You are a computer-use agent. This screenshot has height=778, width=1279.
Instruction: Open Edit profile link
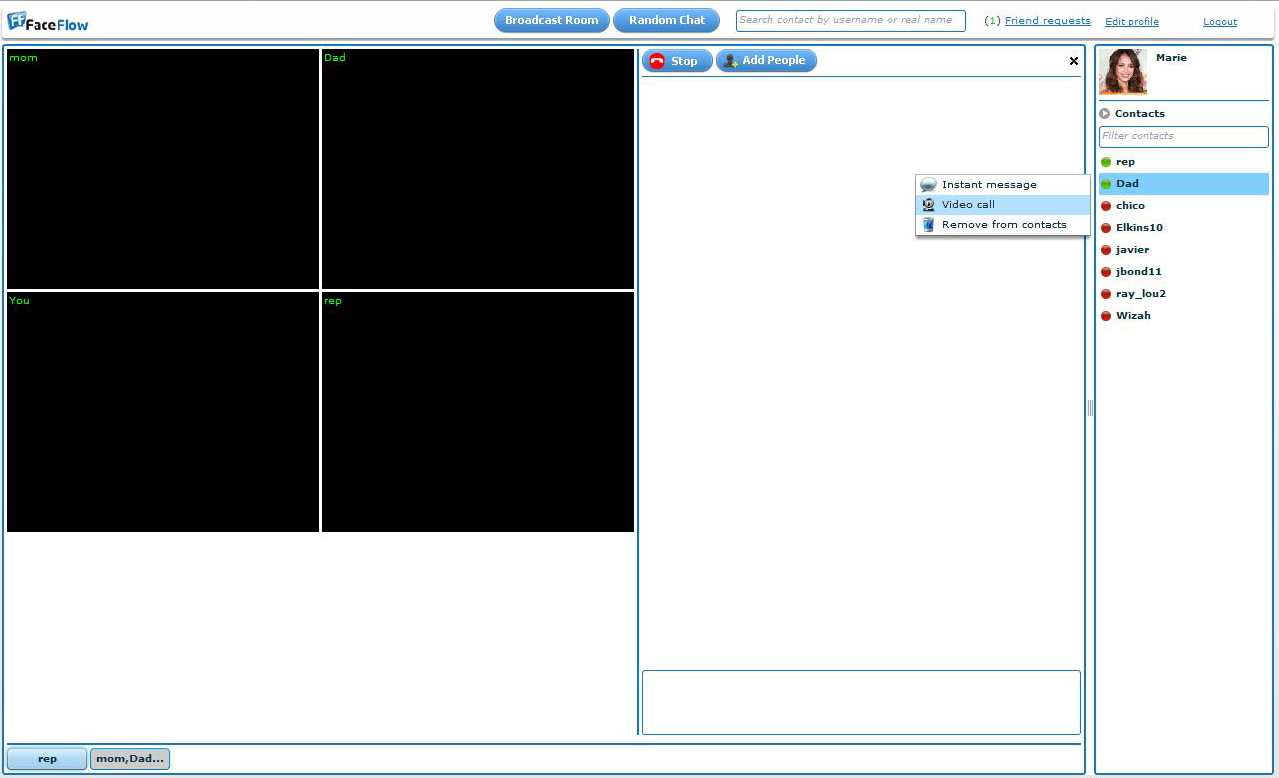(x=1132, y=22)
